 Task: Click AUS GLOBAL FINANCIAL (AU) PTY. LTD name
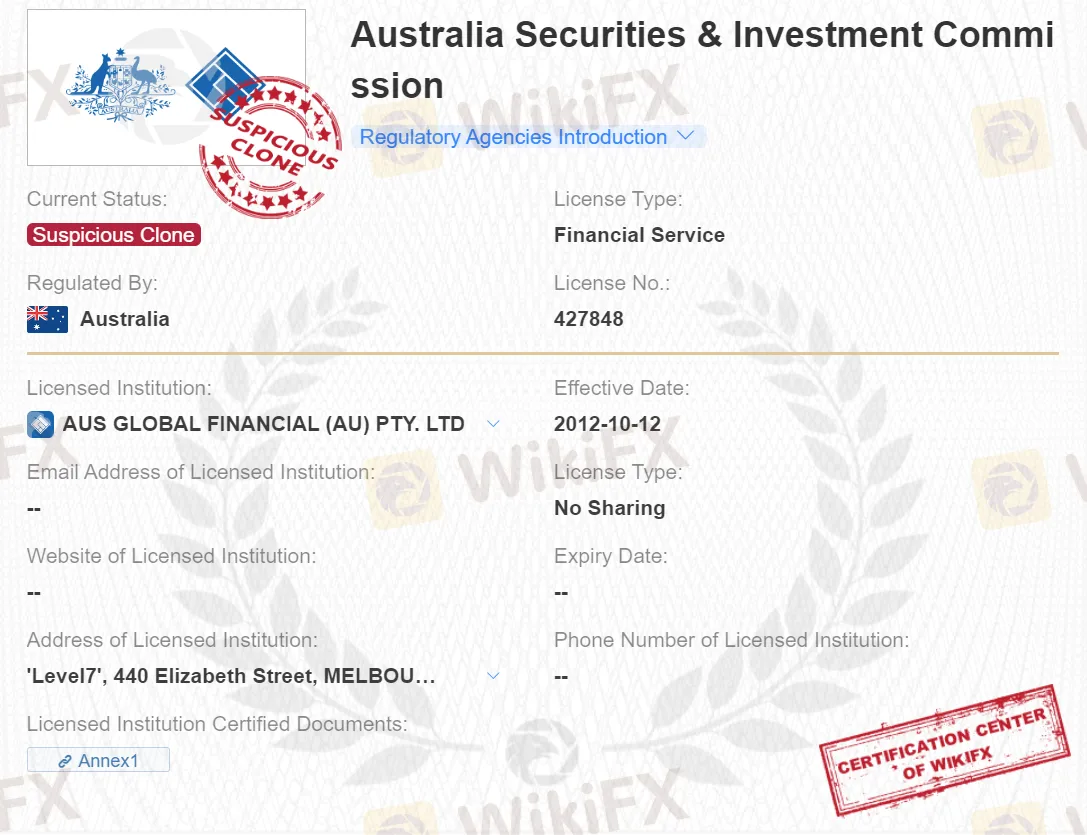click(x=264, y=424)
